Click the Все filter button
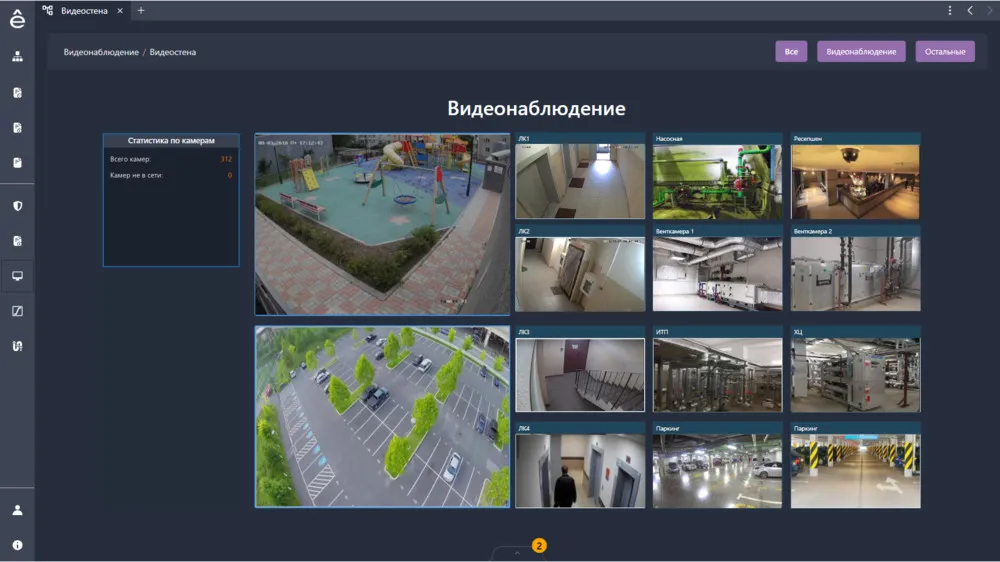The width and height of the screenshot is (1000, 562). 791,52
